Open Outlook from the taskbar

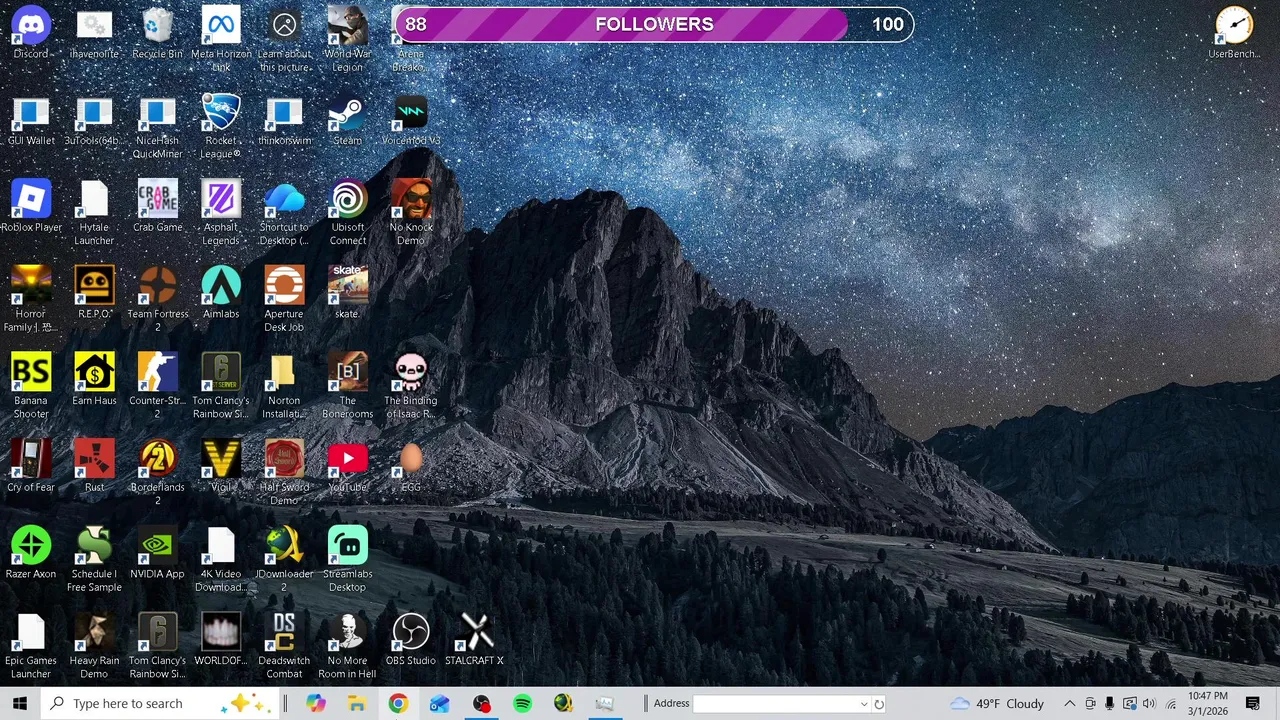(439, 704)
